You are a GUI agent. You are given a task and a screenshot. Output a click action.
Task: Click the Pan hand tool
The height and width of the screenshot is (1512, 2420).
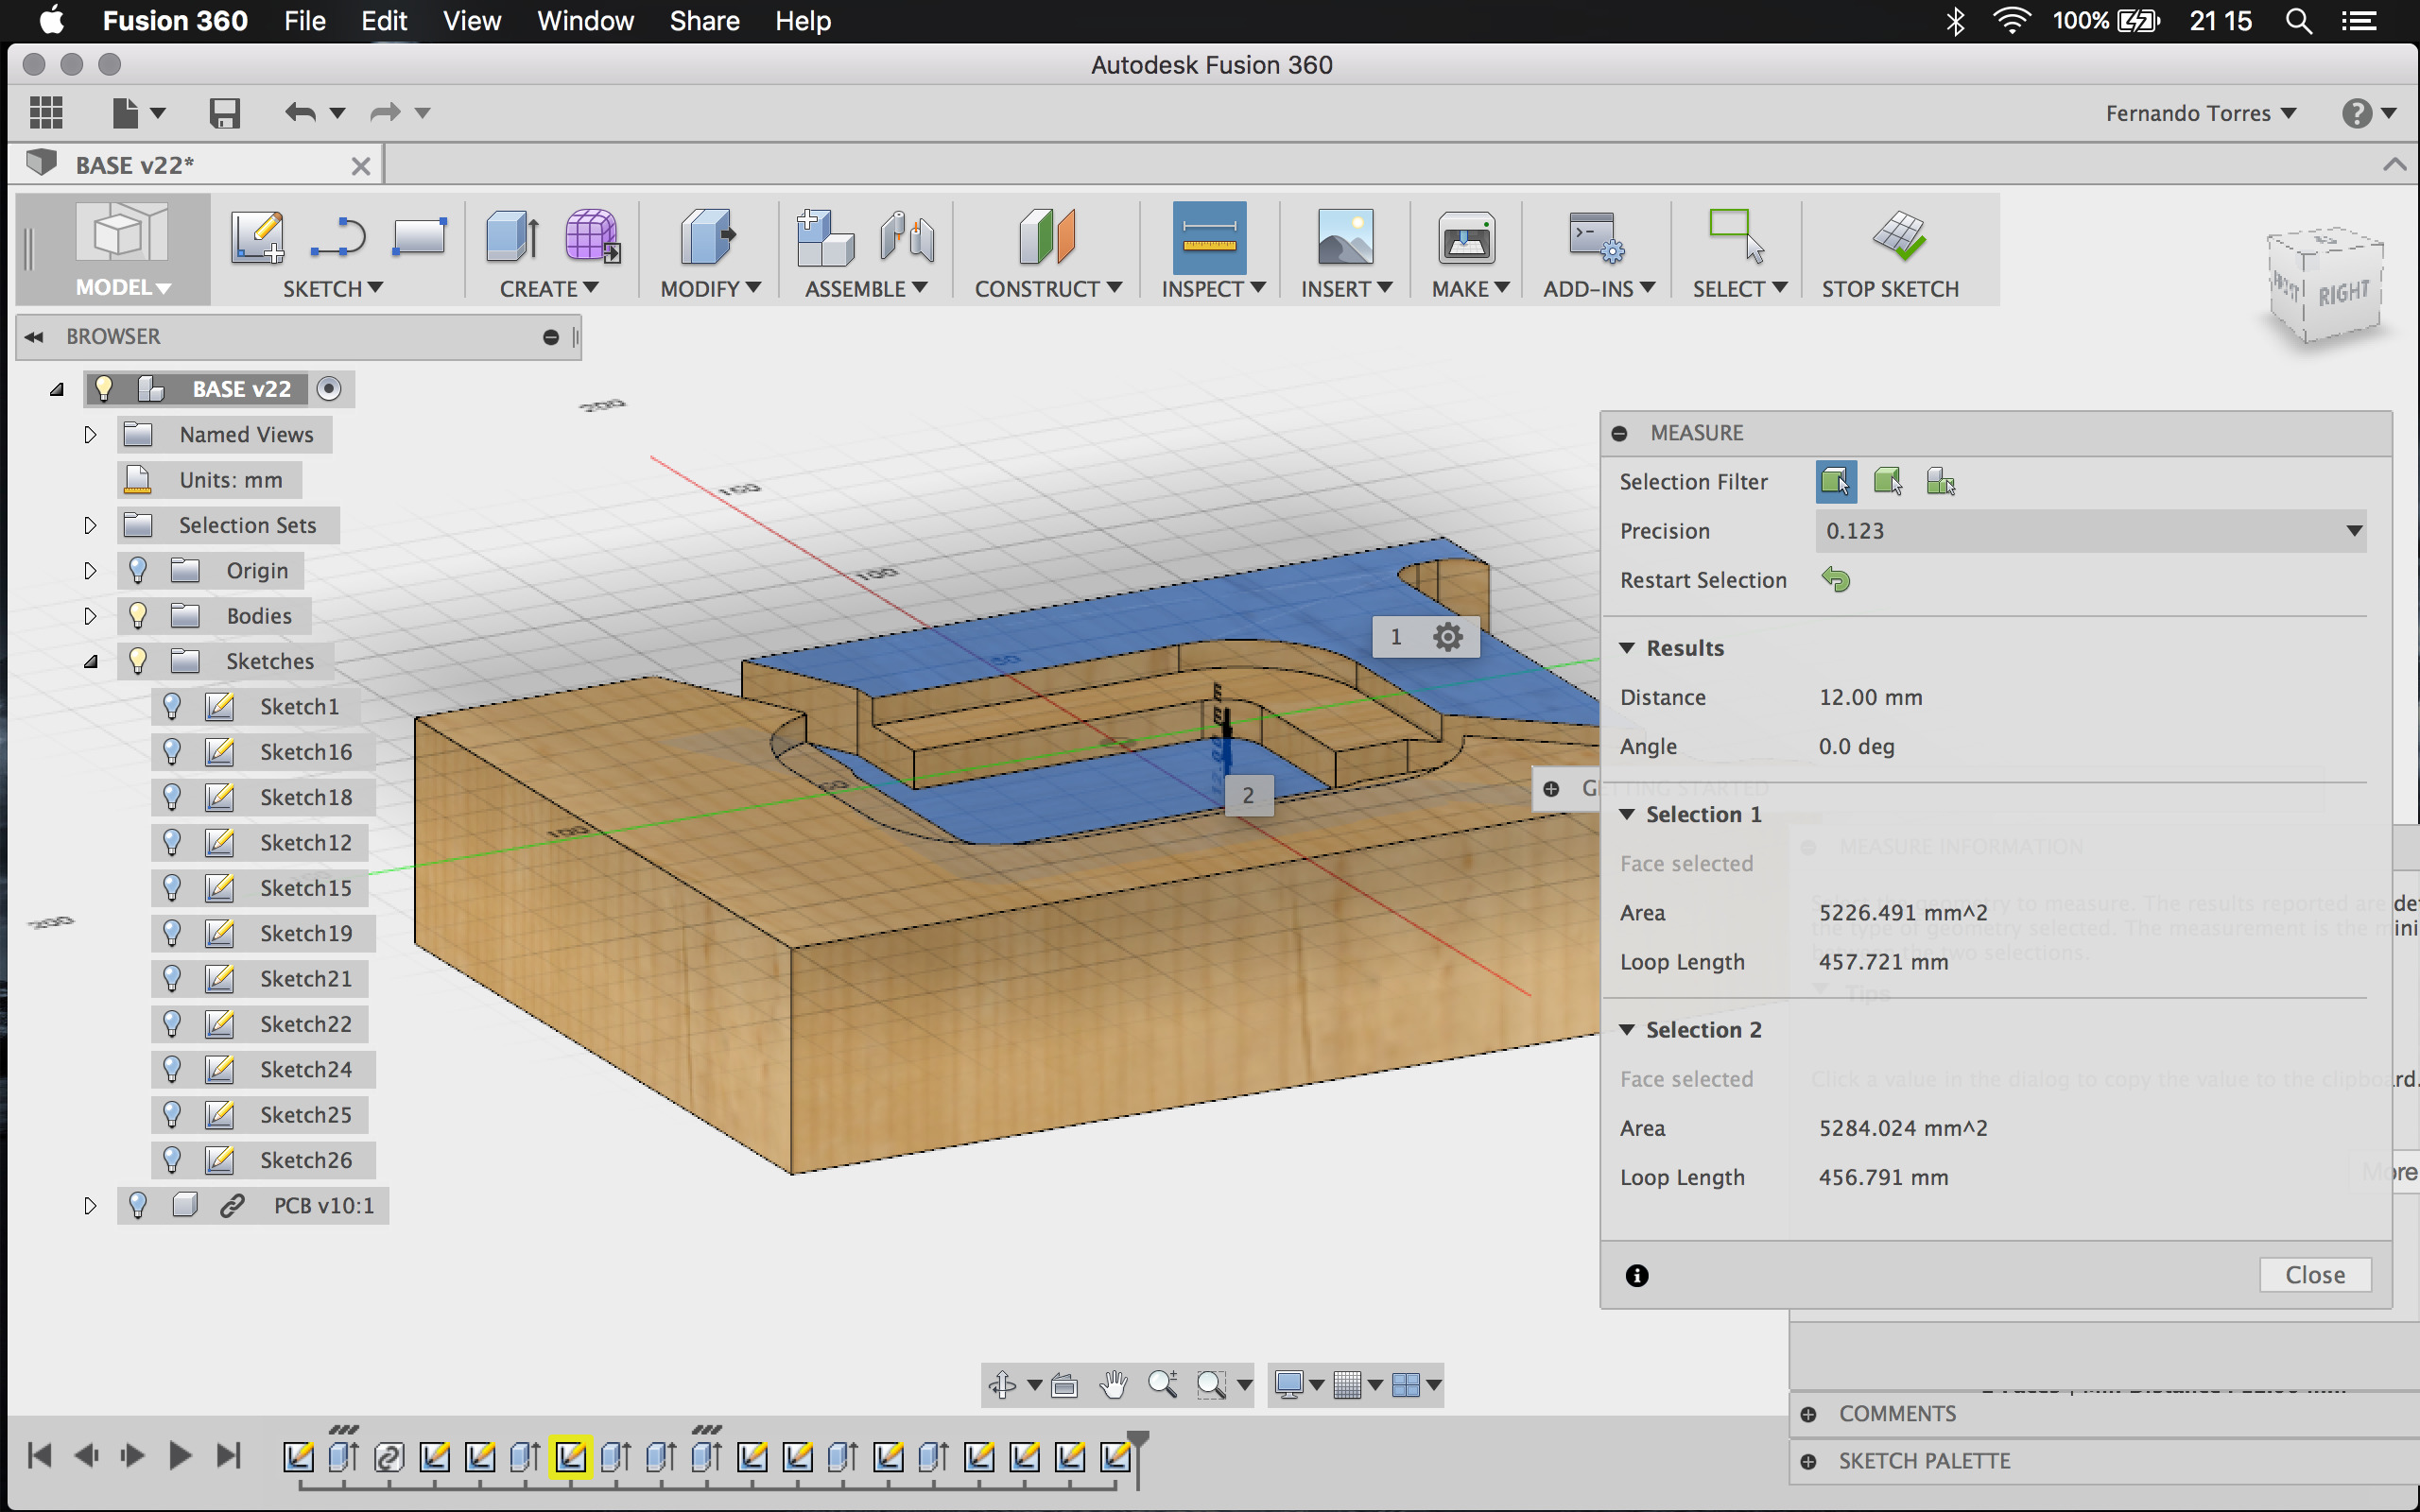pyautogui.click(x=1113, y=1385)
